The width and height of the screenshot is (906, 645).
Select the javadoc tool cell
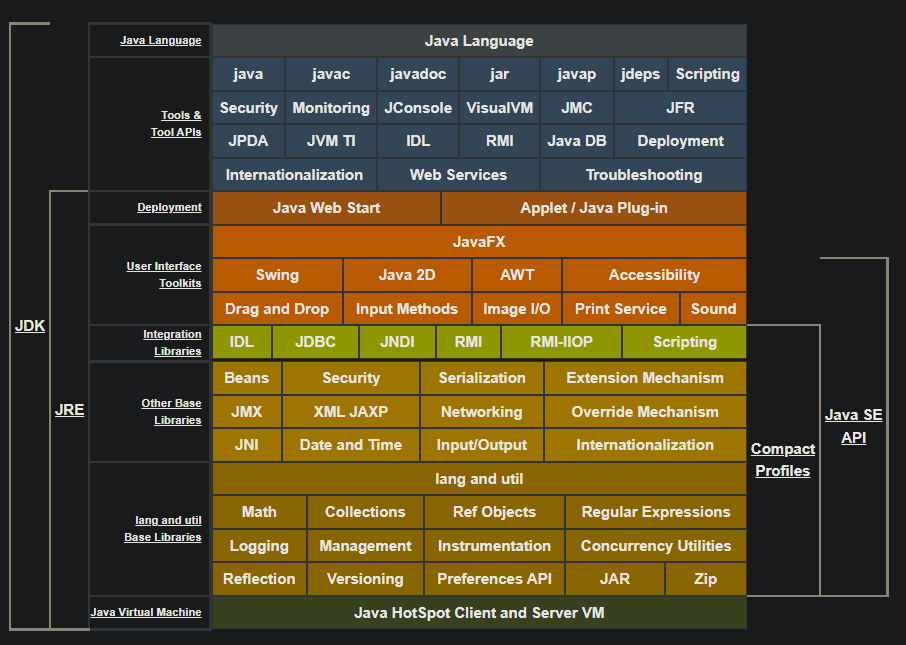(x=418, y=74)
